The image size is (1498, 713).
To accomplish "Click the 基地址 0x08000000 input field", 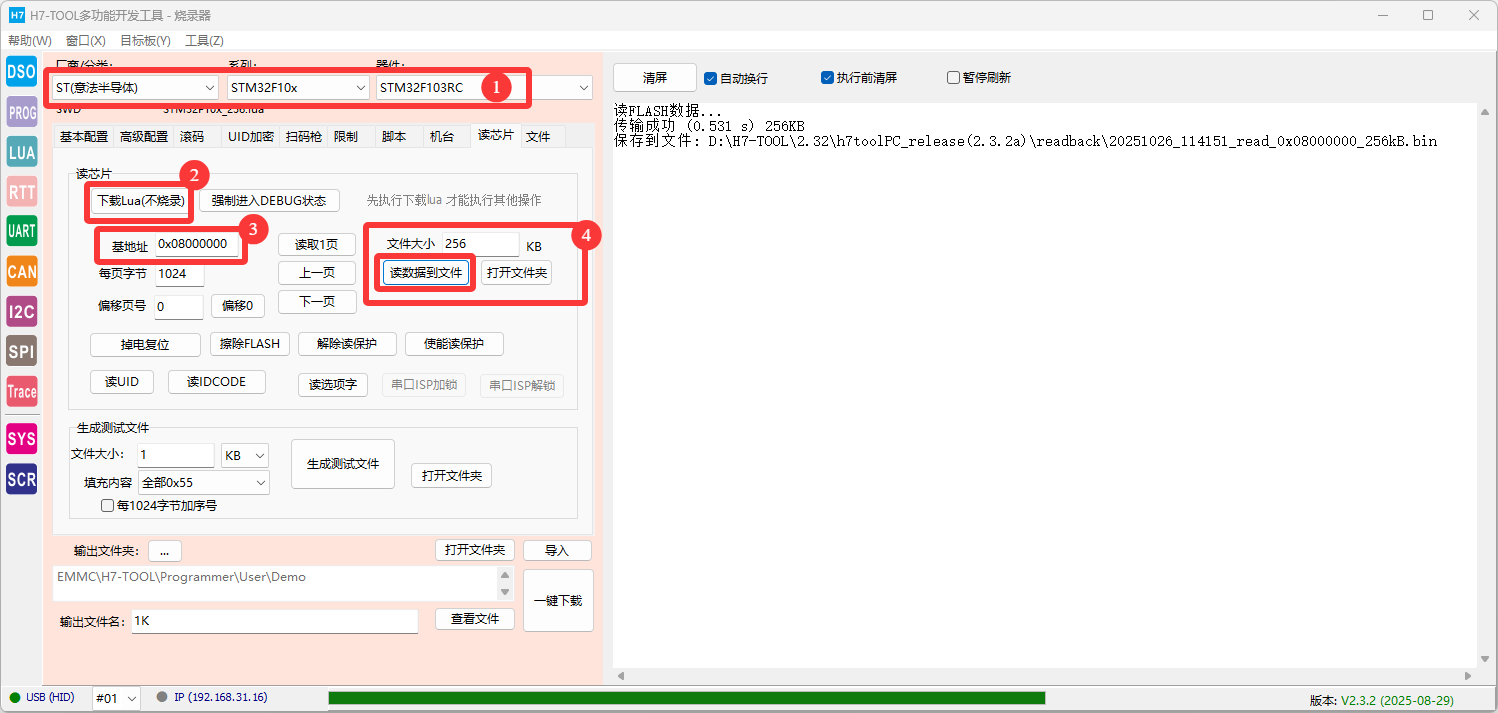I will click(x=197, y=245).
